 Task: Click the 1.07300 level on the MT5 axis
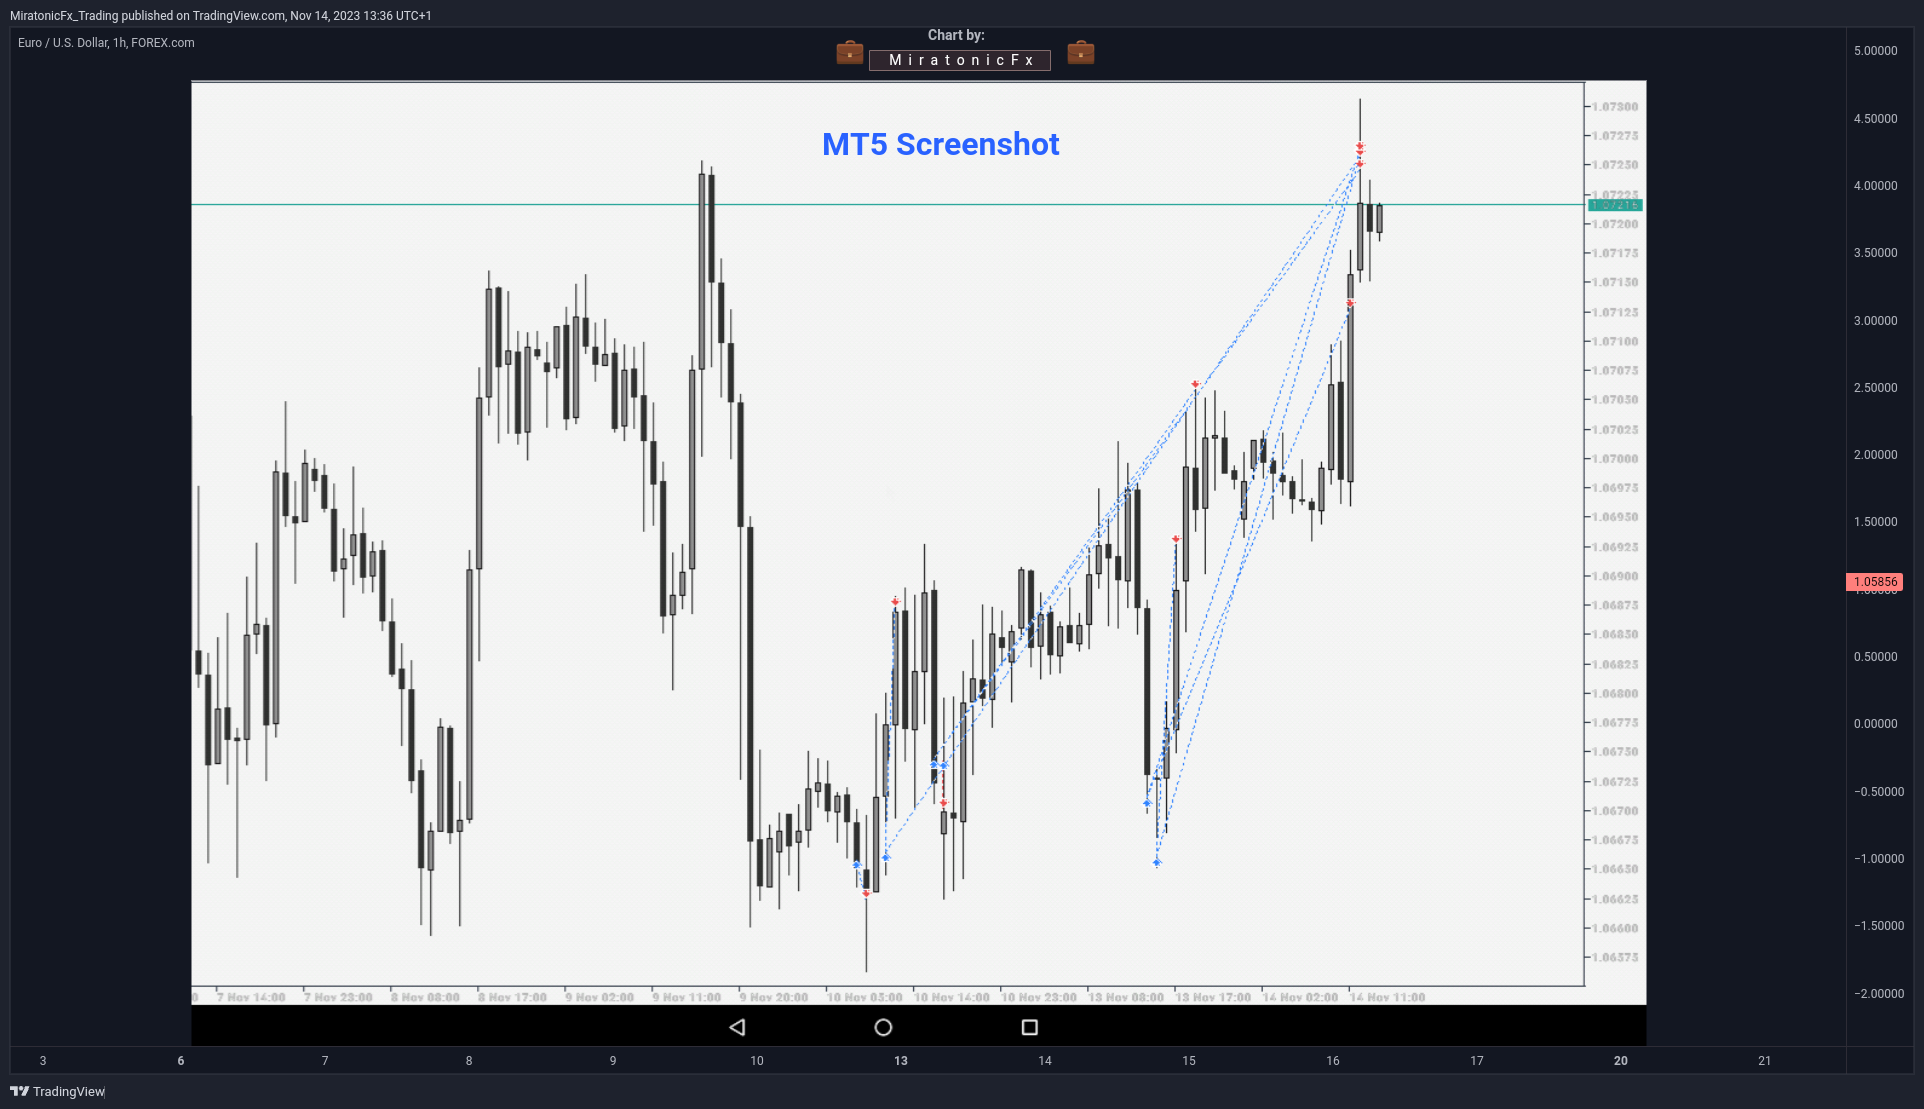click(x=1615, y=107)
